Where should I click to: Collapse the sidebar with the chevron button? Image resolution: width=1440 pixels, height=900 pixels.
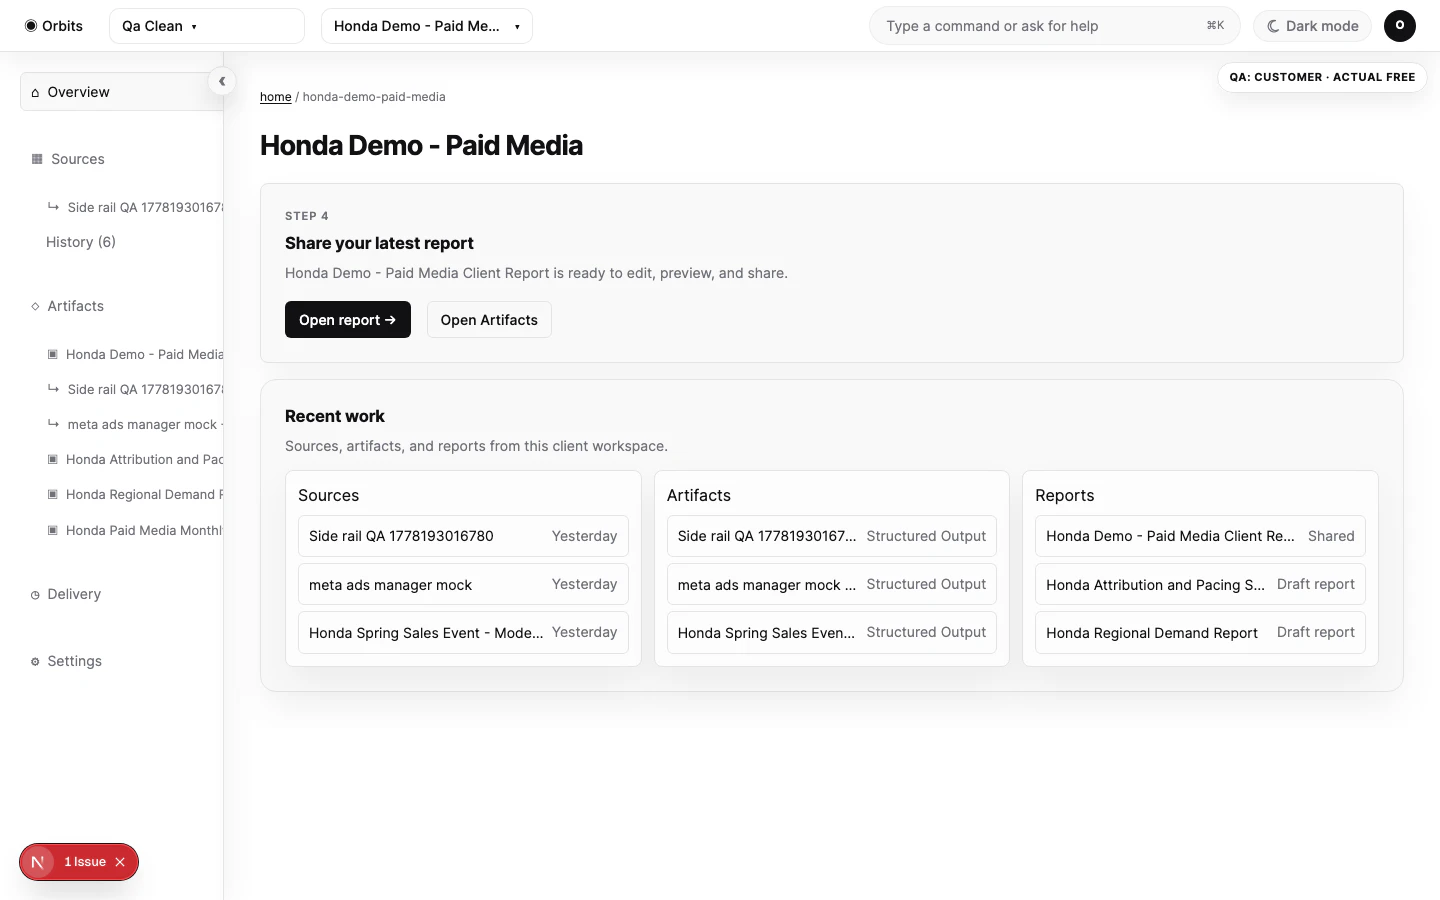point(222,82)
